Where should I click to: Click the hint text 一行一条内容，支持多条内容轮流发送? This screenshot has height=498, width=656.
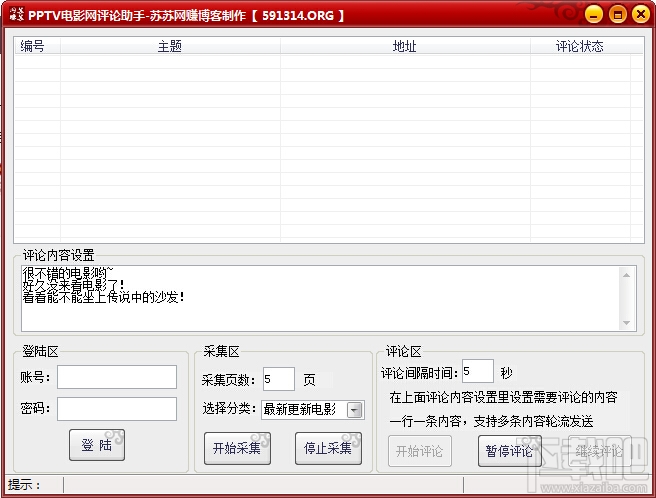coord(491,421)
